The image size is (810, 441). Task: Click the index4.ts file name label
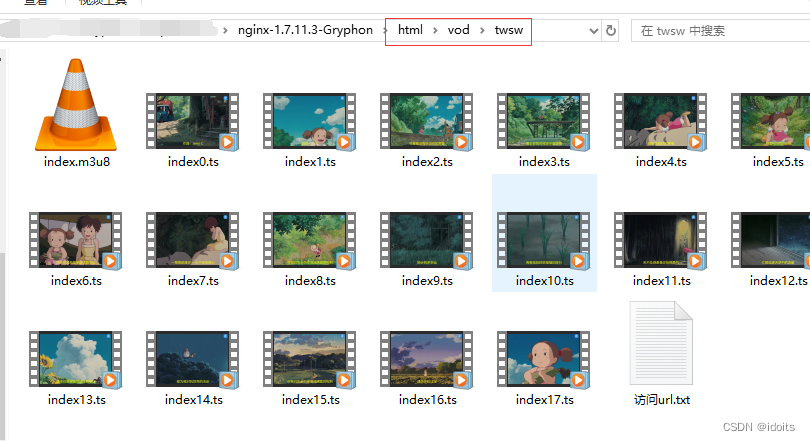tap(661, 162)
